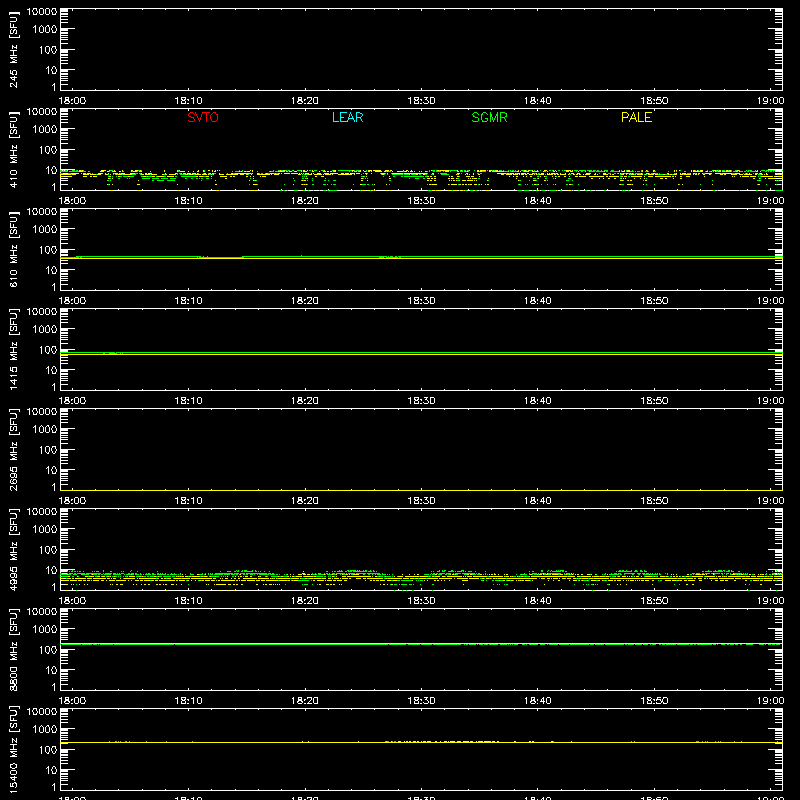The height and width of the screenshot is (800, 800).
Task: Click 18:30 under the 245 MHz panel
Action: (421, 101)
